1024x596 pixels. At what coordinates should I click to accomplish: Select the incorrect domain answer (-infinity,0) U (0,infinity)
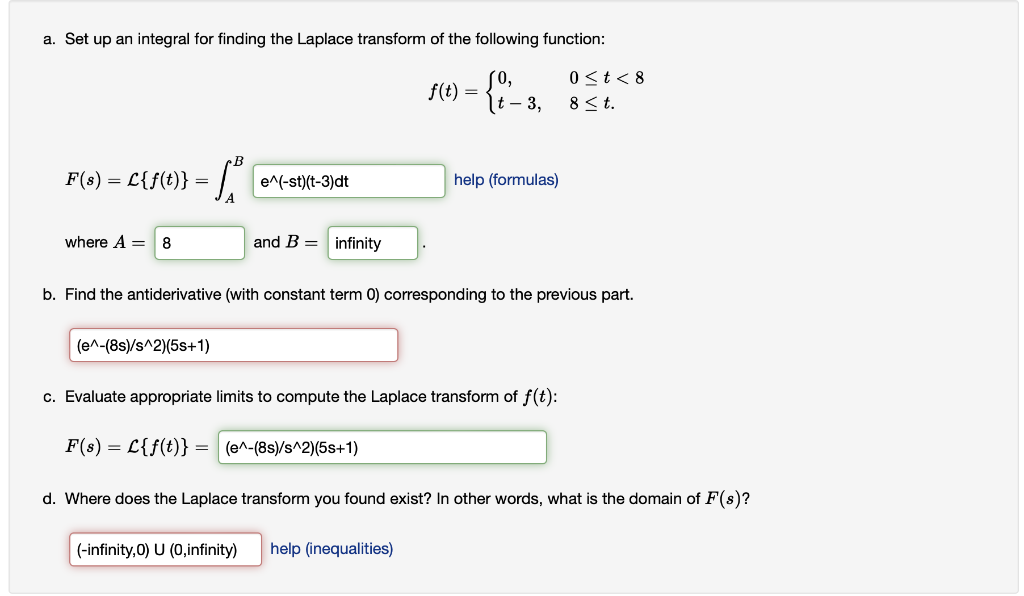pyautogui.click(x=165, y=549)
